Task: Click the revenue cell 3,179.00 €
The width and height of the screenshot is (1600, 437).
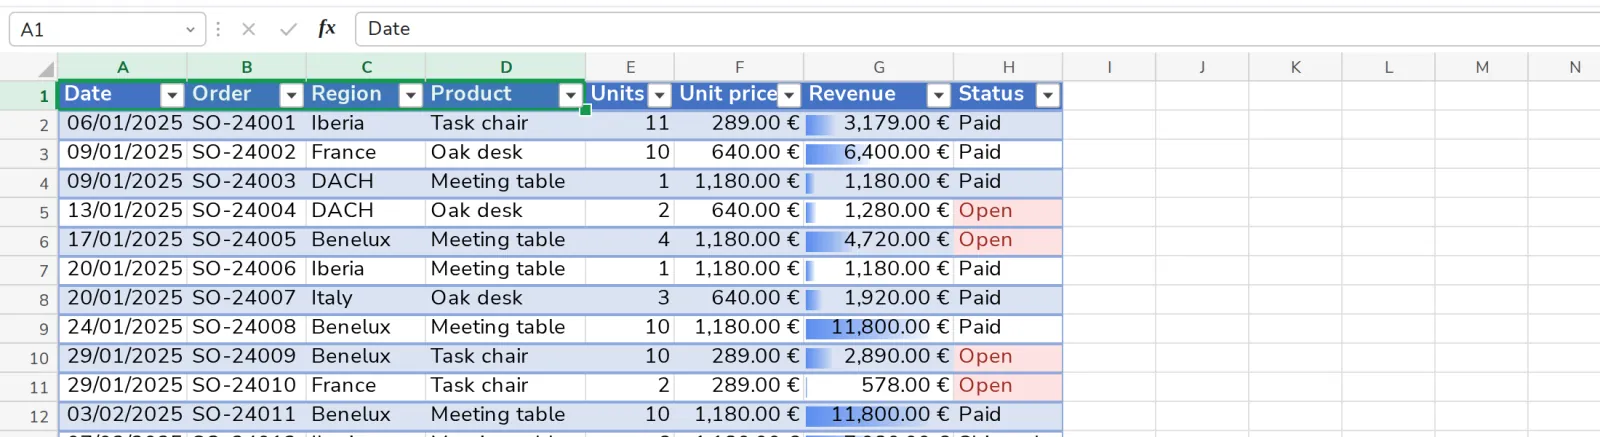Action: [x=878, y=123]
